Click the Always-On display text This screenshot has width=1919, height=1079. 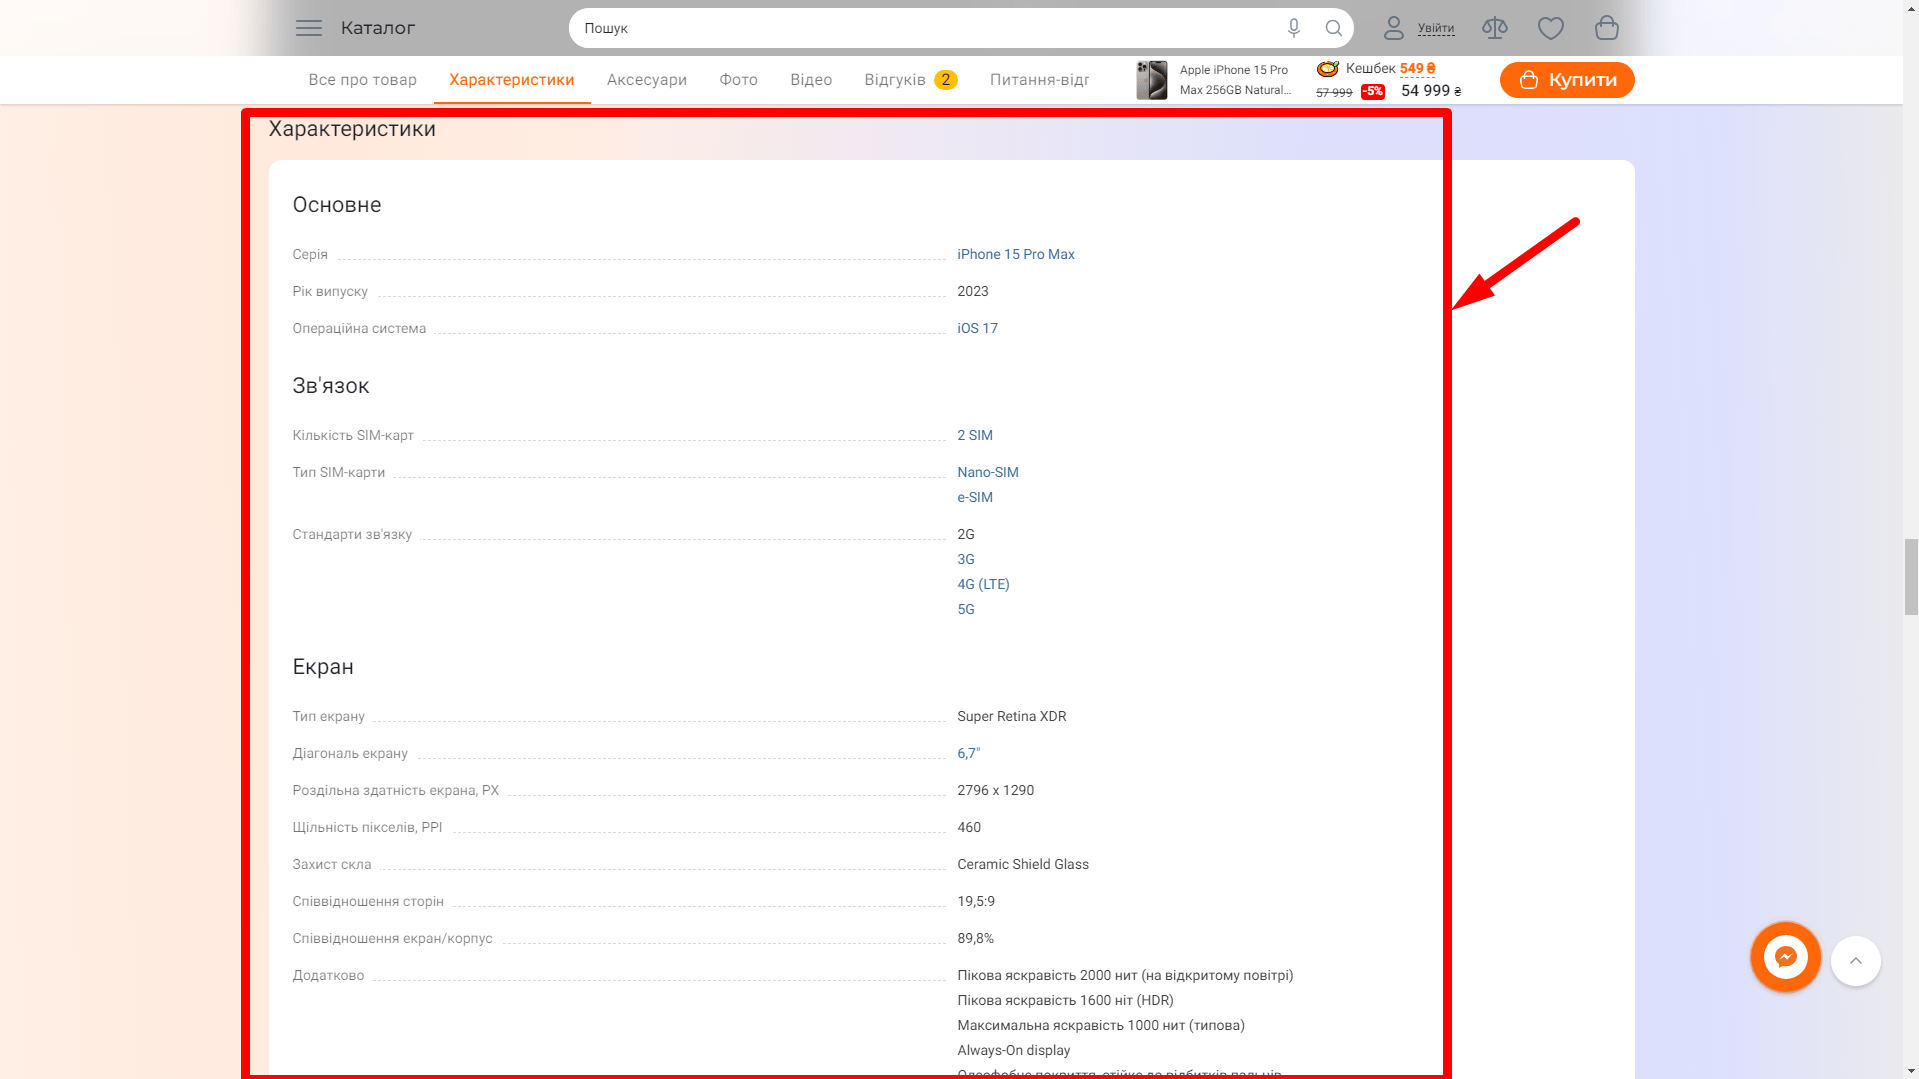pyautogui.click(x=1013, y=1050)
